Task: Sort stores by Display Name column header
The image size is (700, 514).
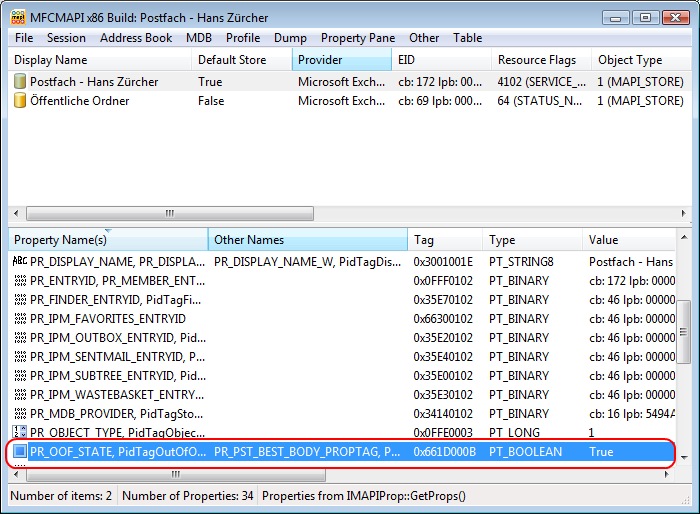Action: 100,60
